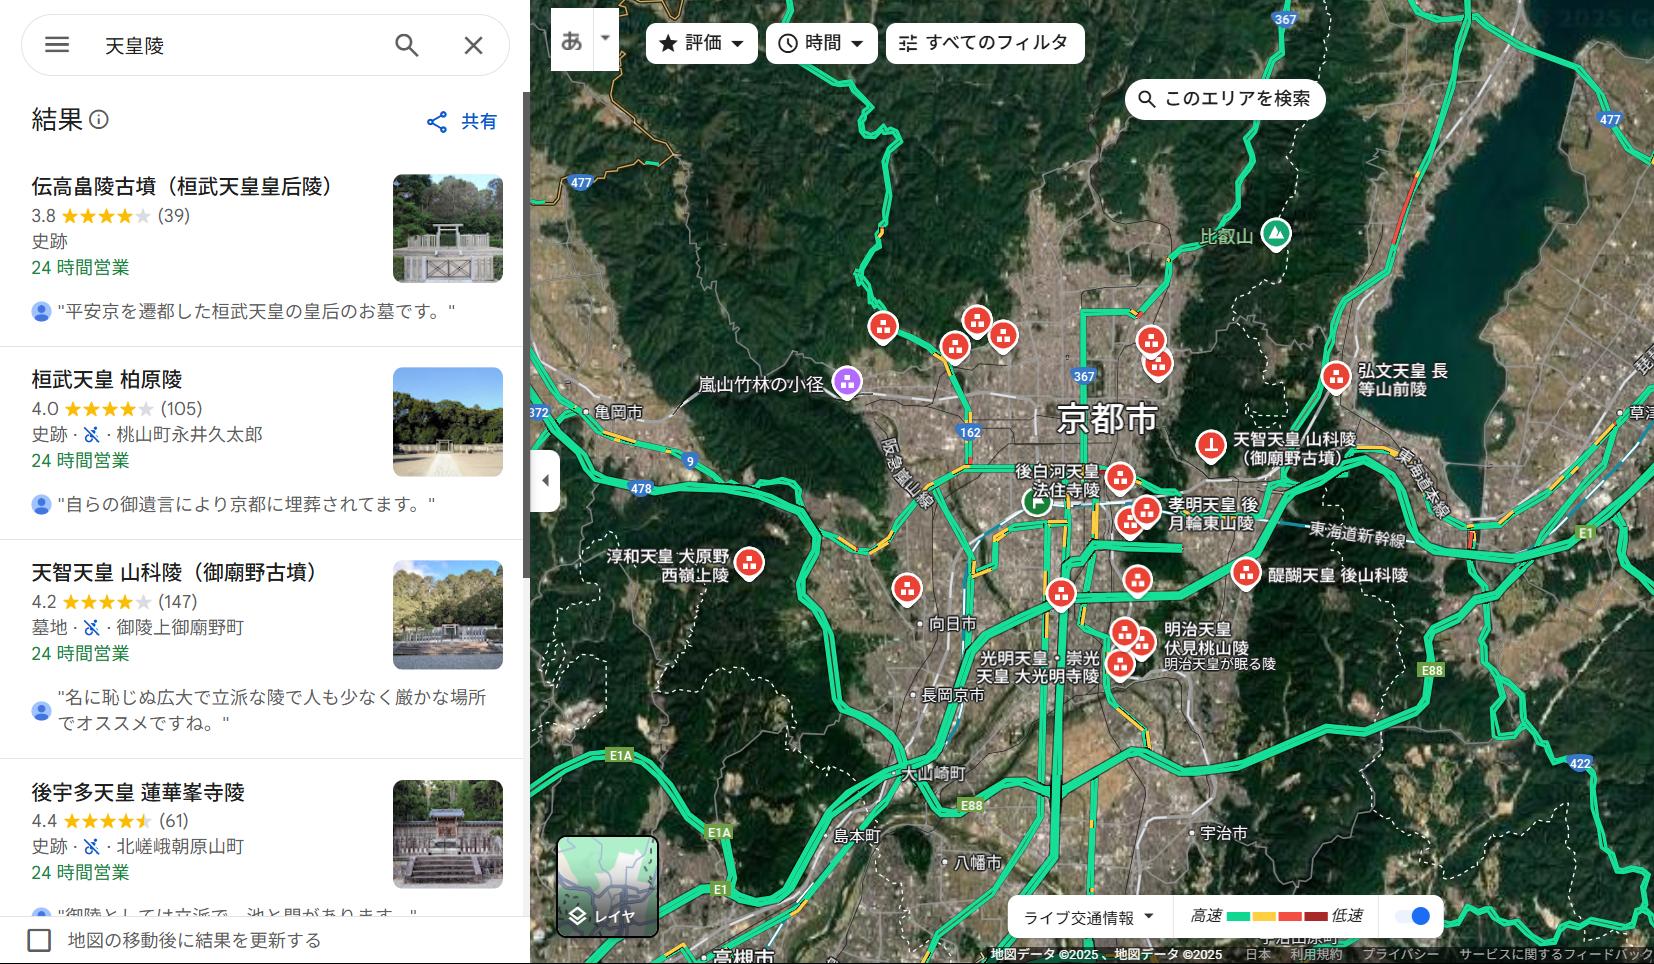The height and width of the screenshot is (964, 1654).
Task: Click the results list scrollbar
Action: click(526, 335)
